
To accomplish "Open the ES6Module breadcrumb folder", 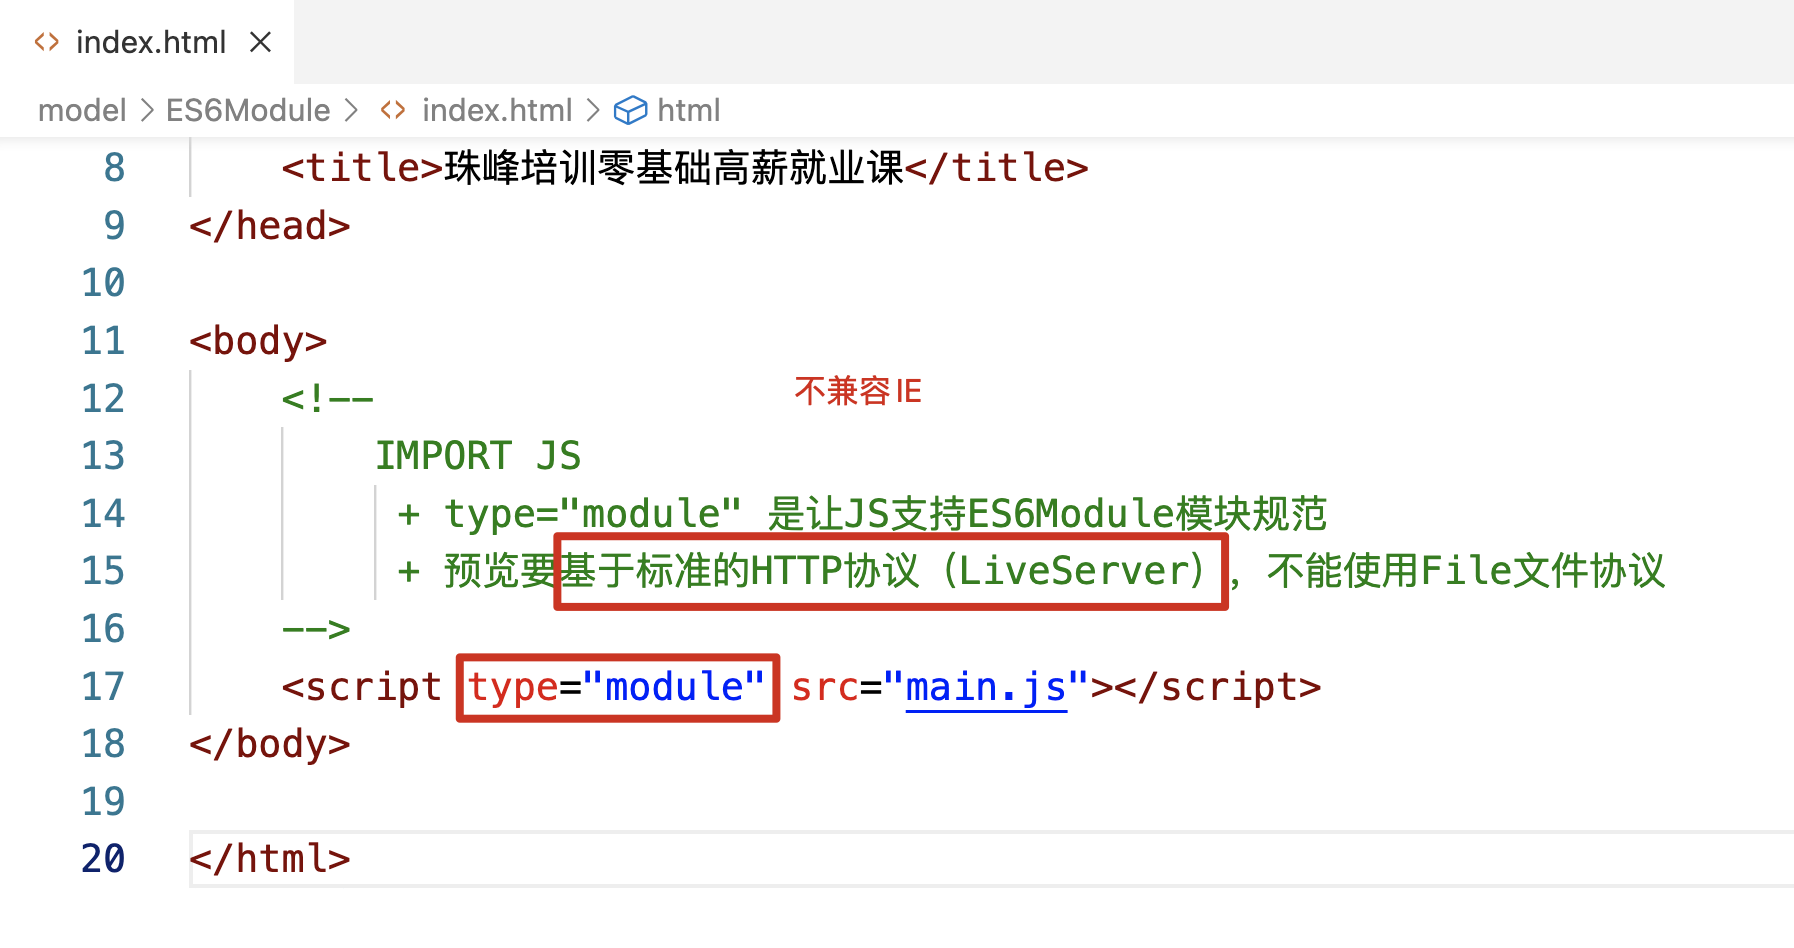I will [x=248, y=110].
